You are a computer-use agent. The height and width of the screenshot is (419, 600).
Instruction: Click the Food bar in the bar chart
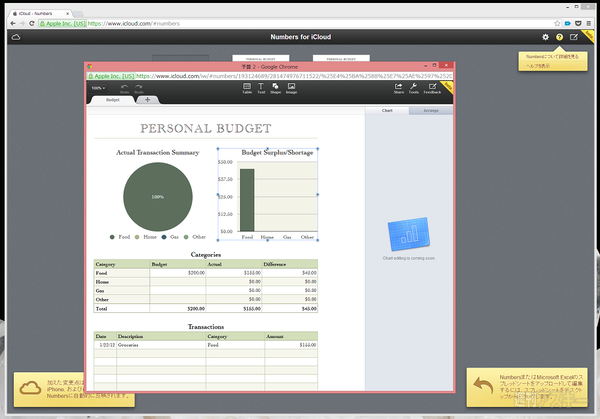[x=247, y=200]
